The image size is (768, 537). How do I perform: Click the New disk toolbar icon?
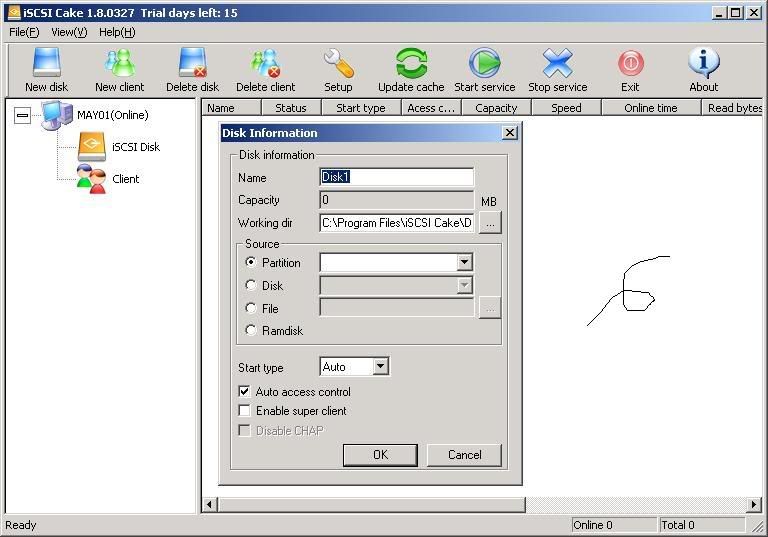pyautogui.click(x=47, y=65)
